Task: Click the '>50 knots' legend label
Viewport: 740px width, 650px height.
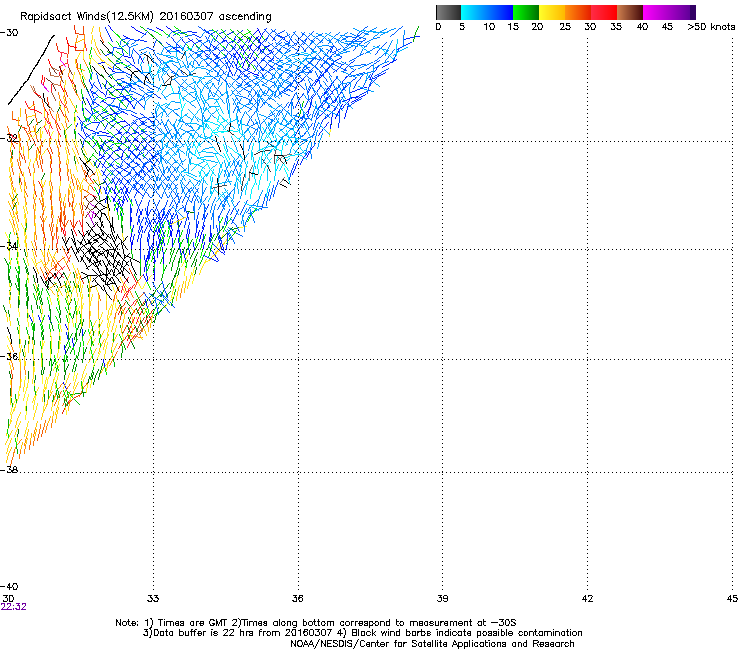Action: [x=711, y=27]
